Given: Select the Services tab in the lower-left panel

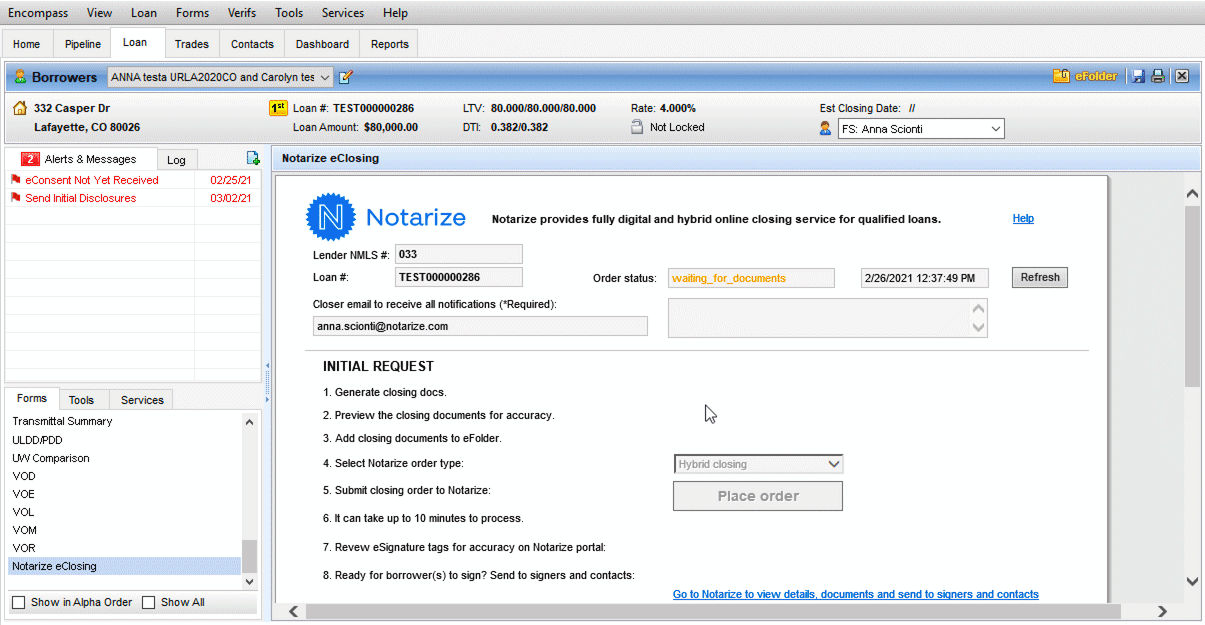Looking at the screenshot, I should (142, 400).
